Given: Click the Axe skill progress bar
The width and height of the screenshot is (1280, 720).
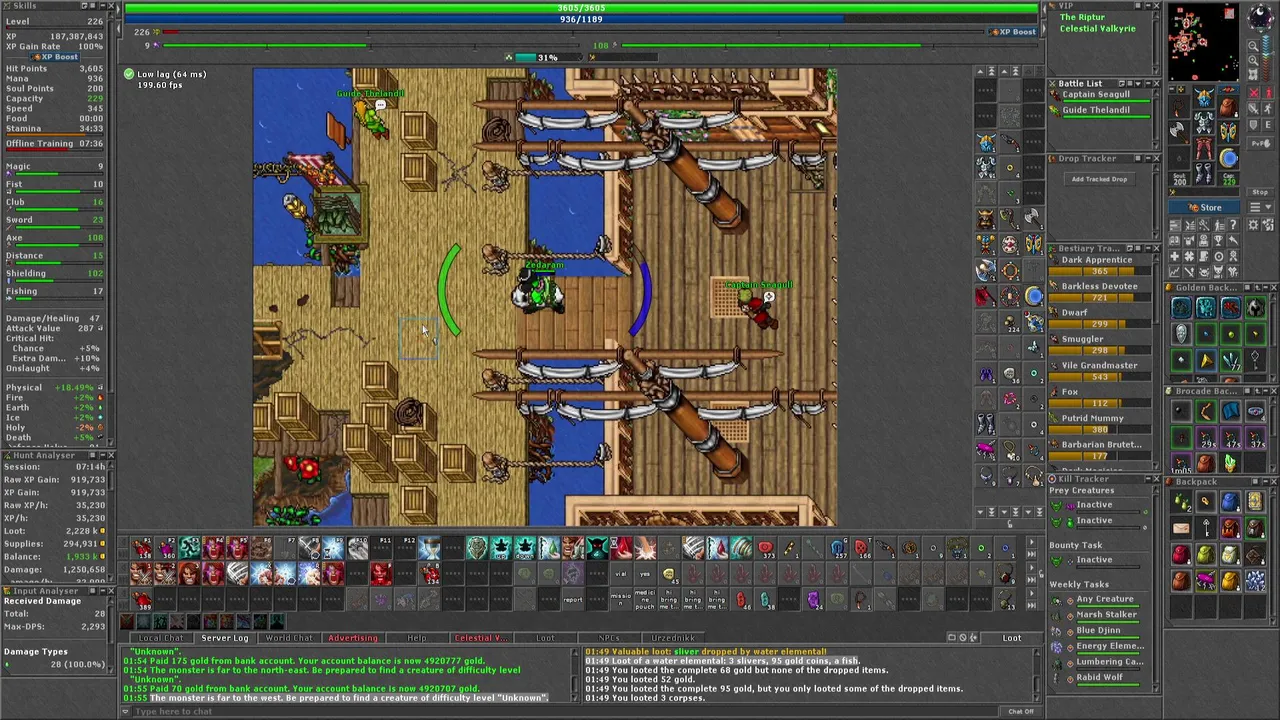Looking at the screenshot, I should point(57,247).
